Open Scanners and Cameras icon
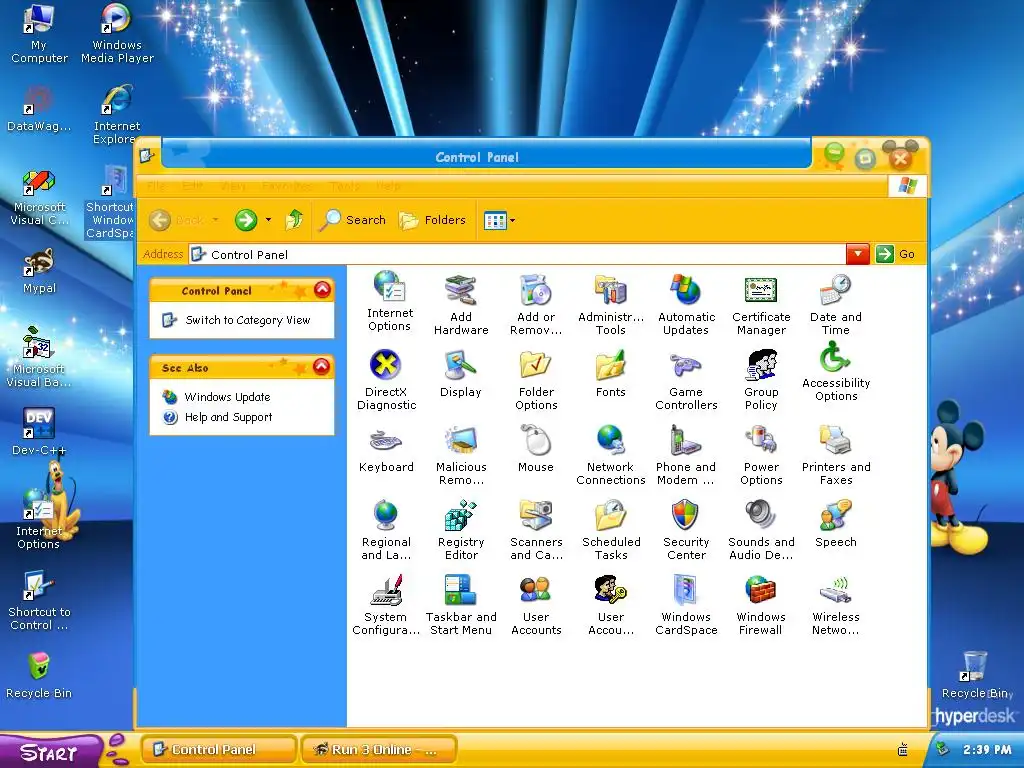Screen dimensions: 1024x768 [x=536, y=530]
